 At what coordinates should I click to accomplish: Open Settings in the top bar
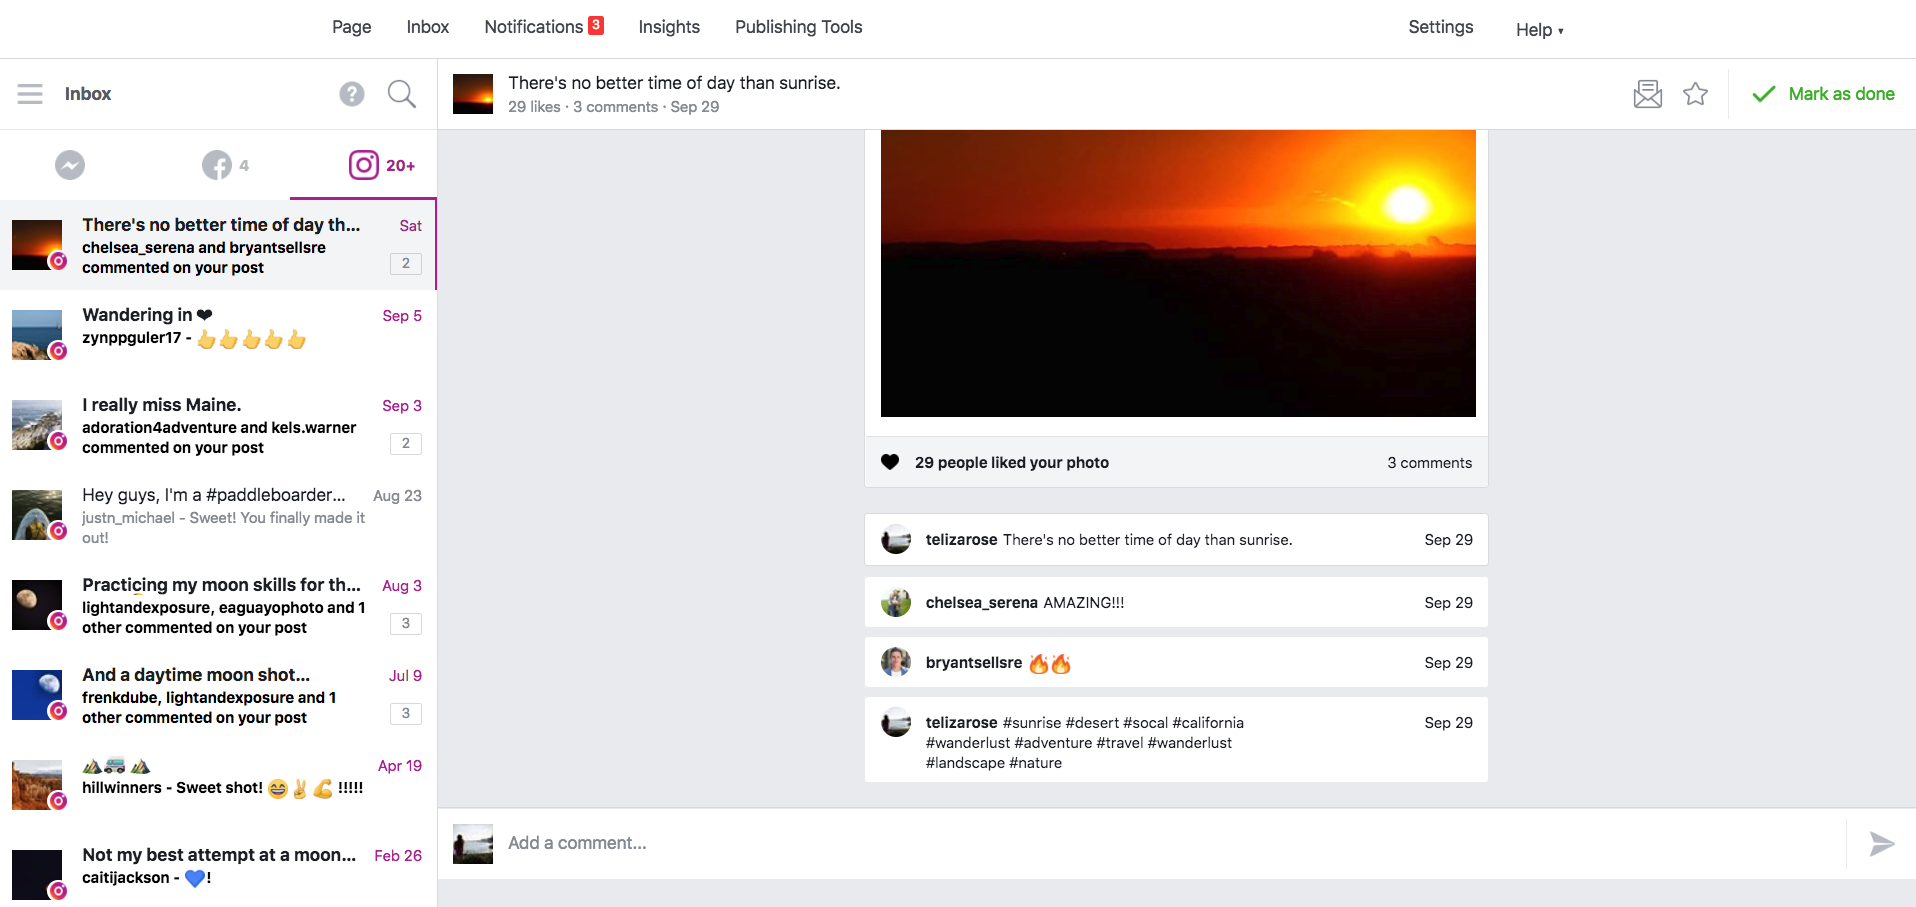point(1440,27)
